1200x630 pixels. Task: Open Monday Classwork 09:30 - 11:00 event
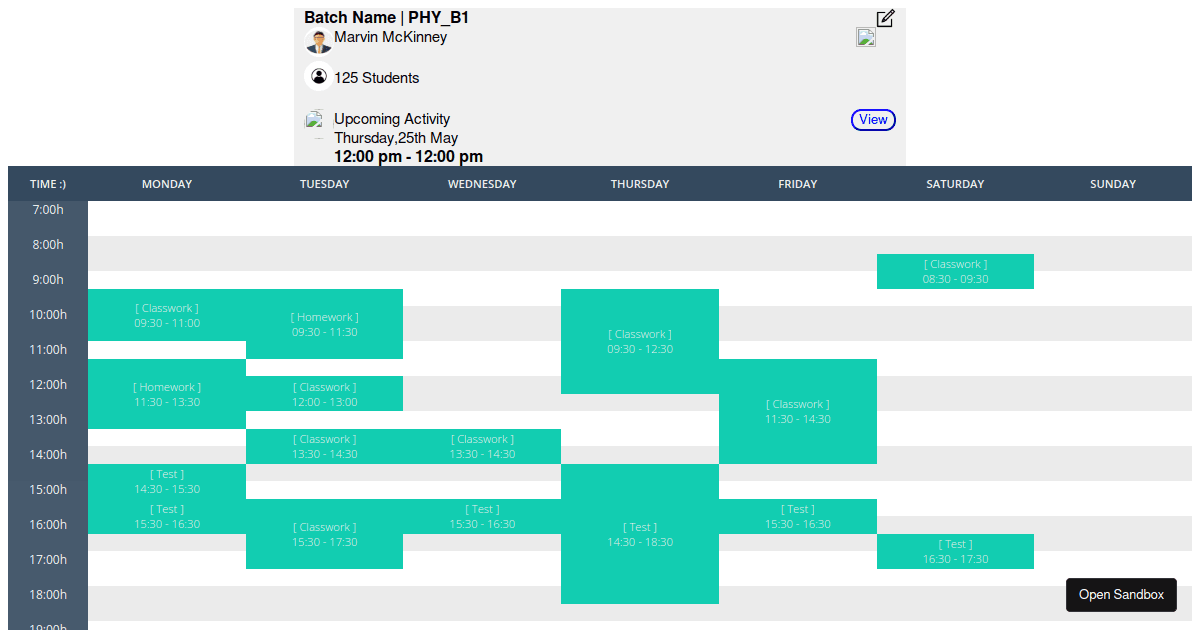tap(167, 315)
